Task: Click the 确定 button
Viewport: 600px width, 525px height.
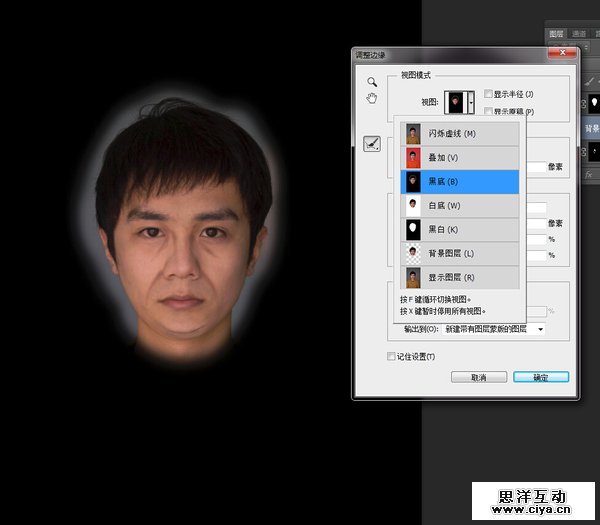Action: click(x=540, y=377)
